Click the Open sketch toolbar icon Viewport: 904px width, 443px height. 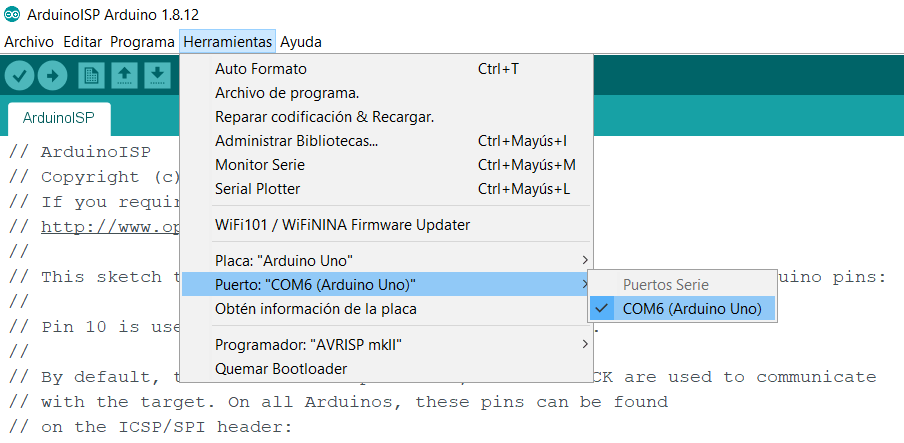point(124,75)
